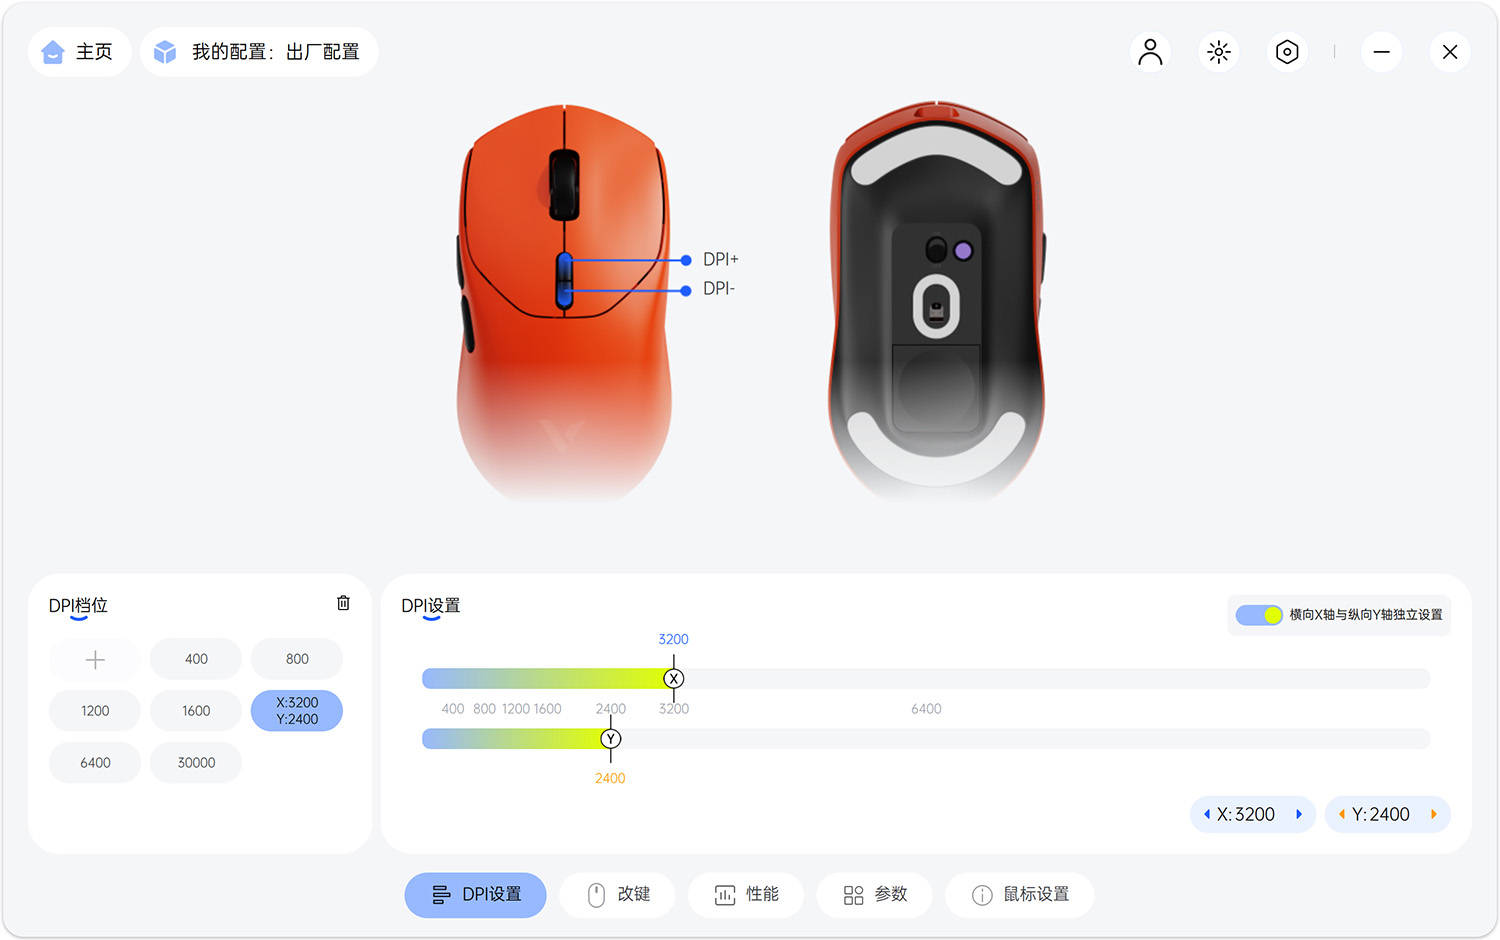This screenshot has width=1500, height=940.
Task: Switch to the 改键 key remap tab
Action: point(617,895)
